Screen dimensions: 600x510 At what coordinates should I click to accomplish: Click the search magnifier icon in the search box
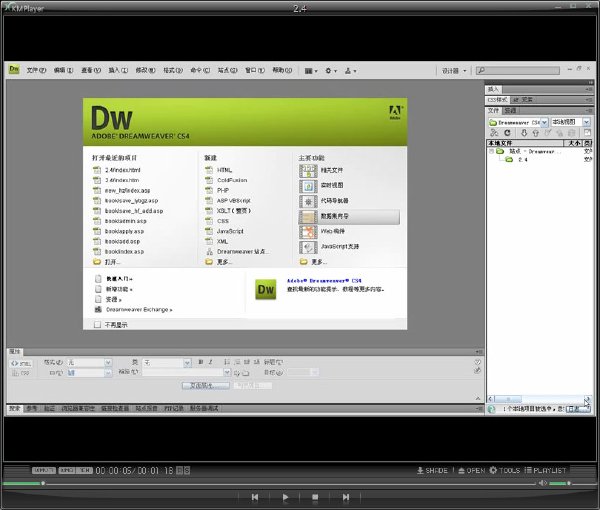tap(481, 70)
